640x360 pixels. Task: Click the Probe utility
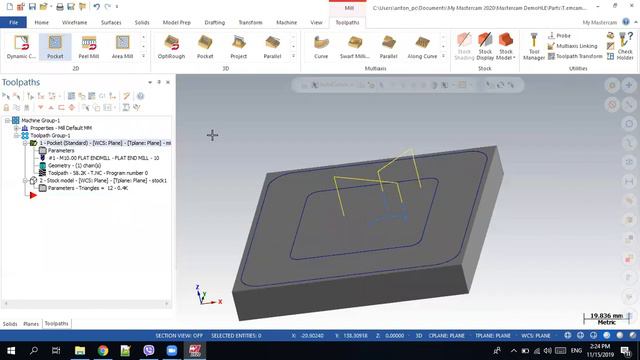click(x=559, y=36)
